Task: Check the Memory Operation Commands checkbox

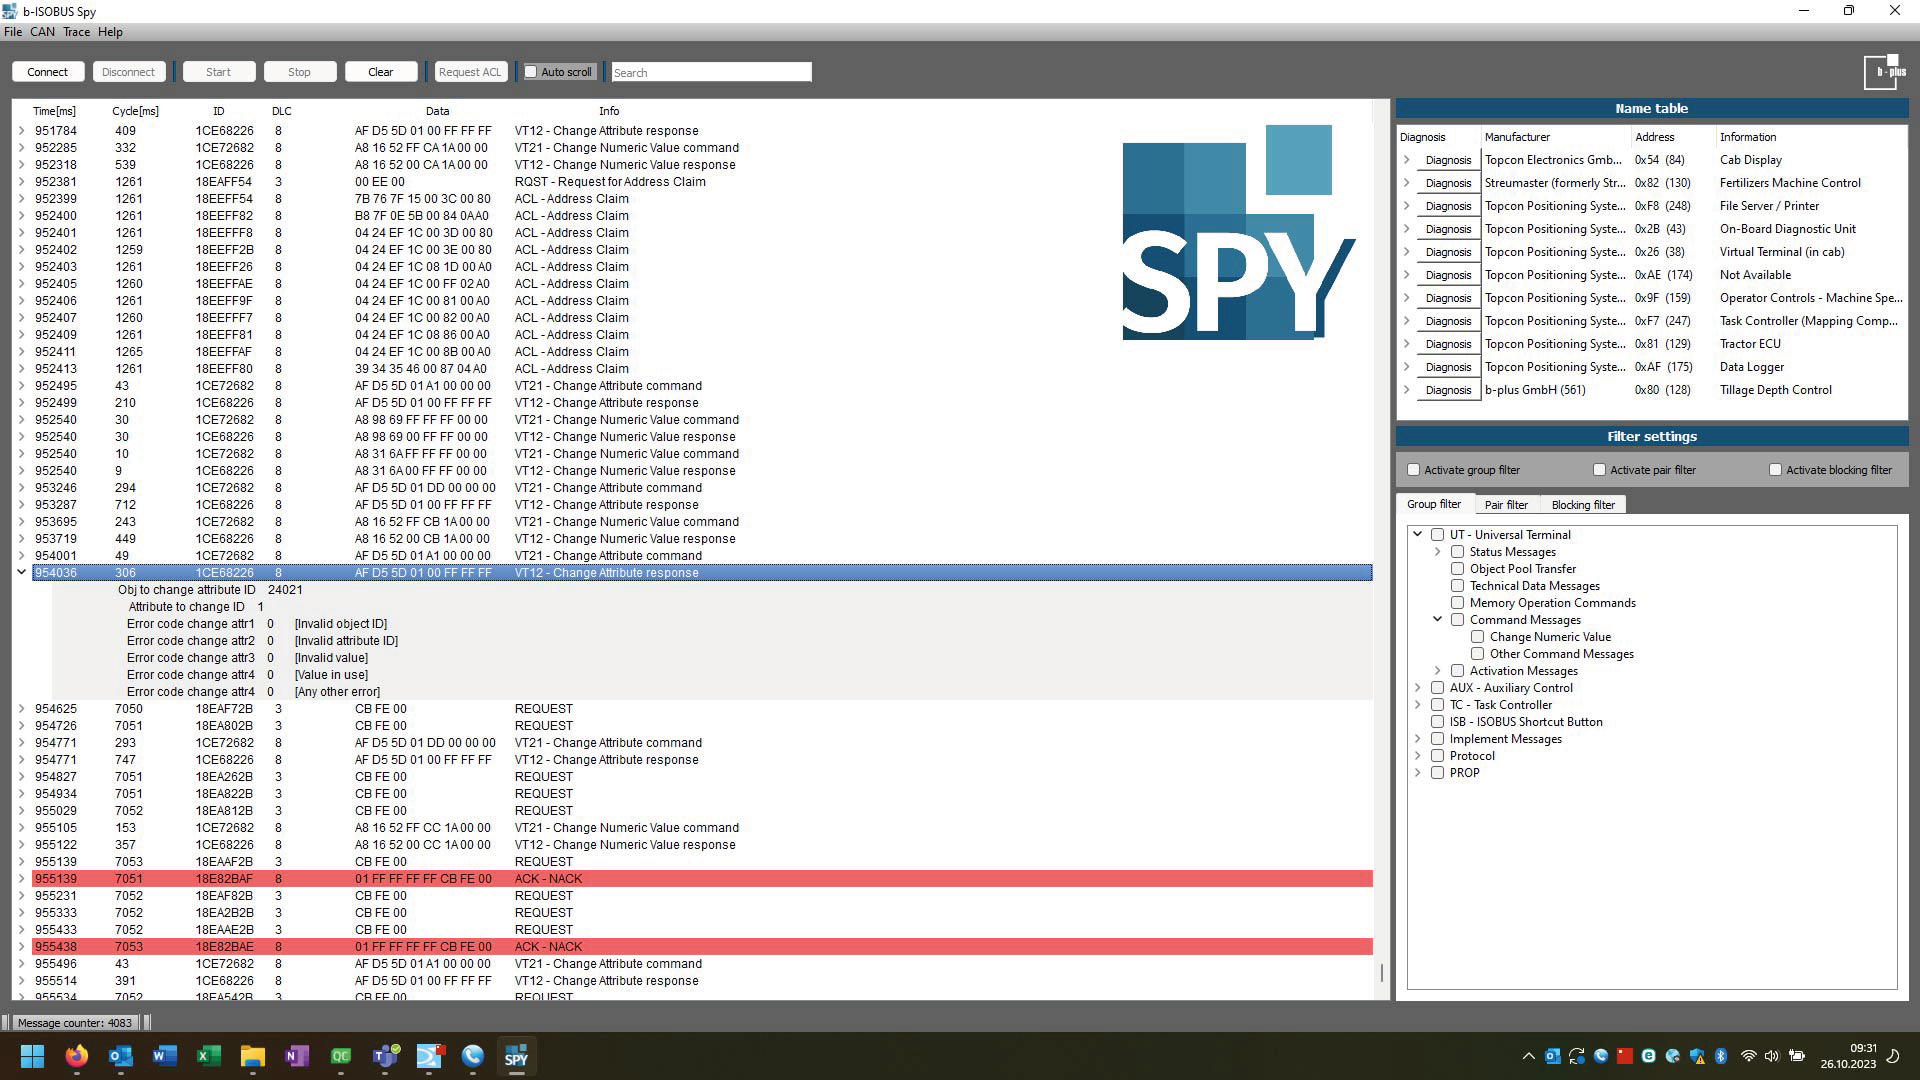Action: coord(1457,603)
